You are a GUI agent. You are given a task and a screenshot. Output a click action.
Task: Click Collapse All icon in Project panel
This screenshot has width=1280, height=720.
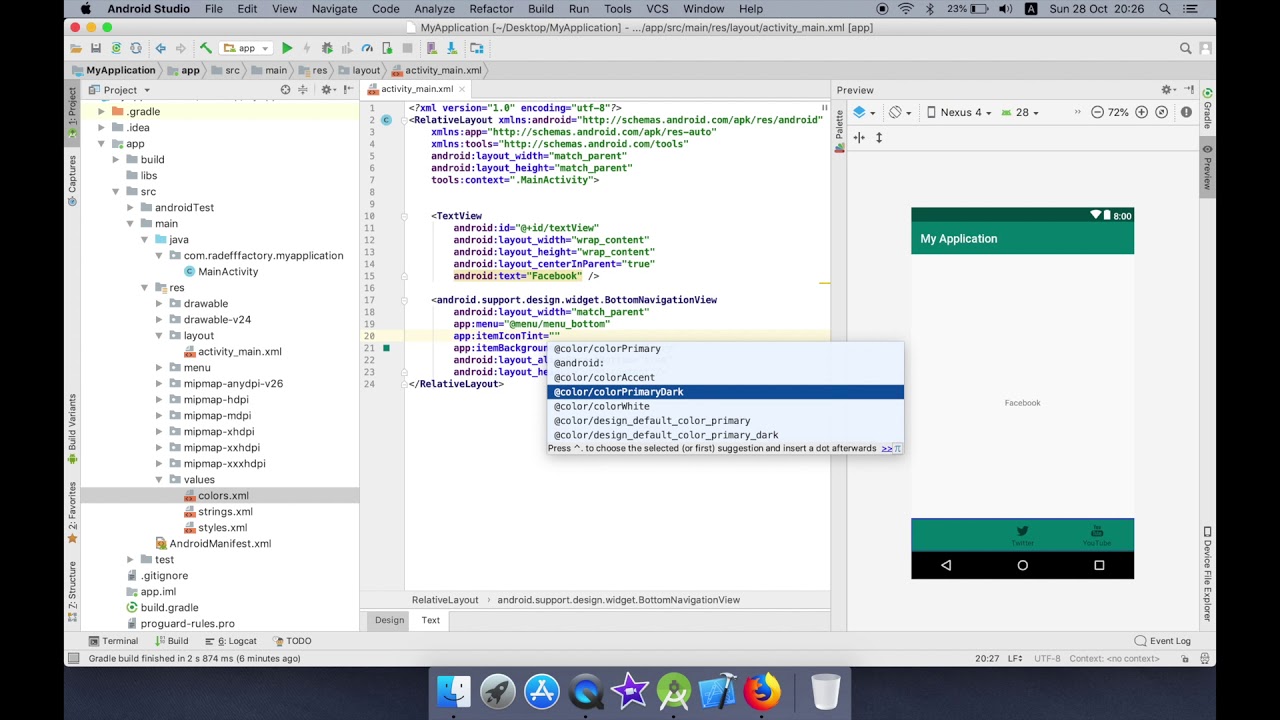point(303,90)
